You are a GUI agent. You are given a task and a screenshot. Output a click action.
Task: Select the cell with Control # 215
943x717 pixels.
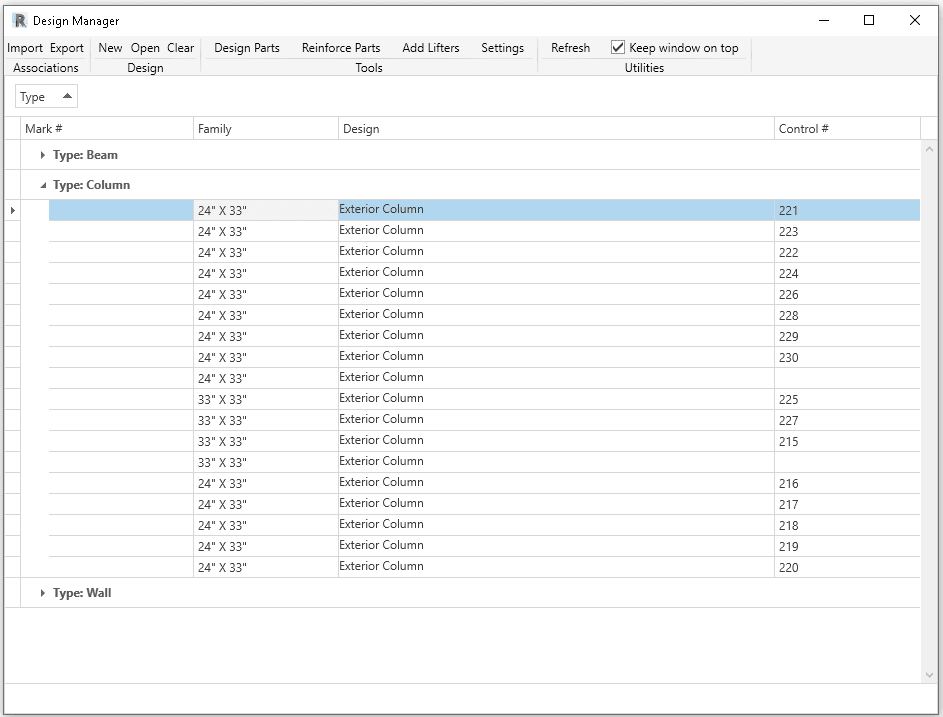pos(847,442)
